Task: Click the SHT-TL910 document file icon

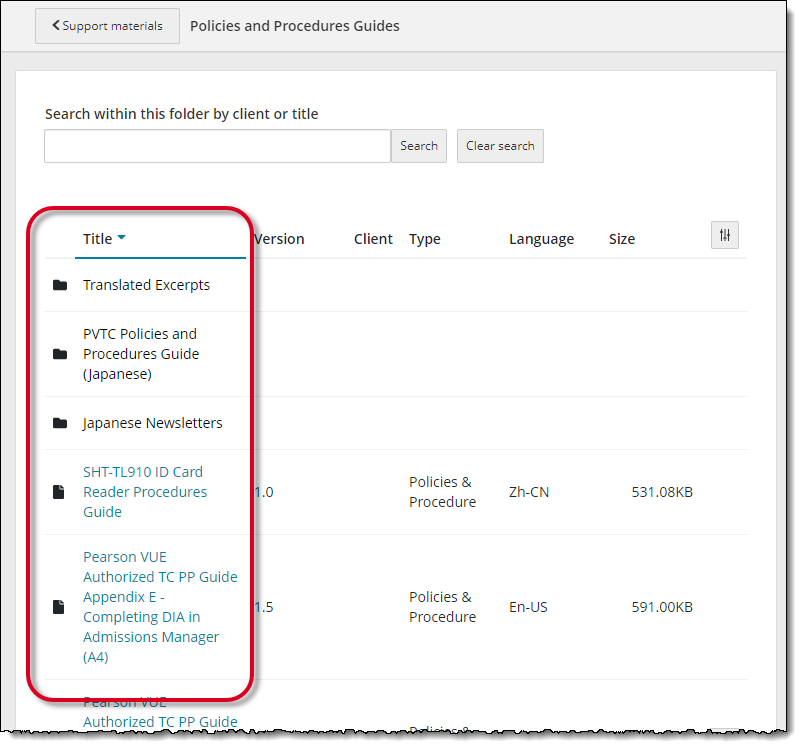Action: (60, 492)
